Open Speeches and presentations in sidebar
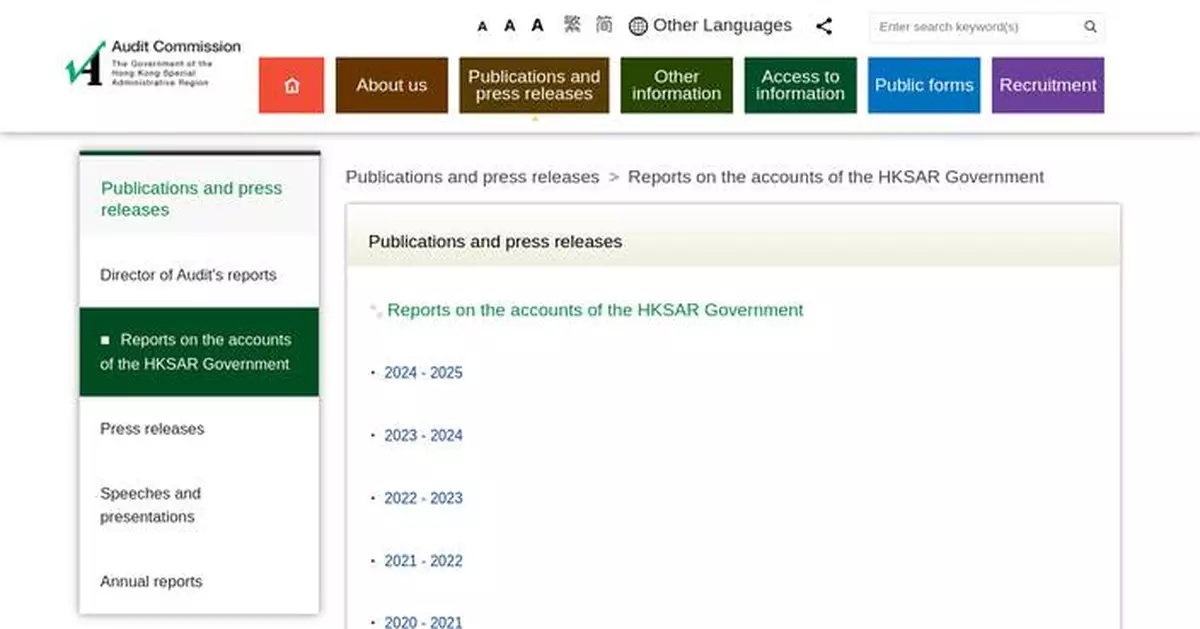The image size is (1200, 629). (x=150, y=505)
